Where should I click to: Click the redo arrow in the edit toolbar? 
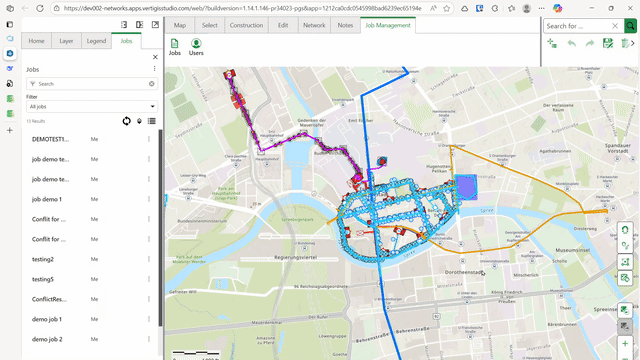(x=590, y=43)
